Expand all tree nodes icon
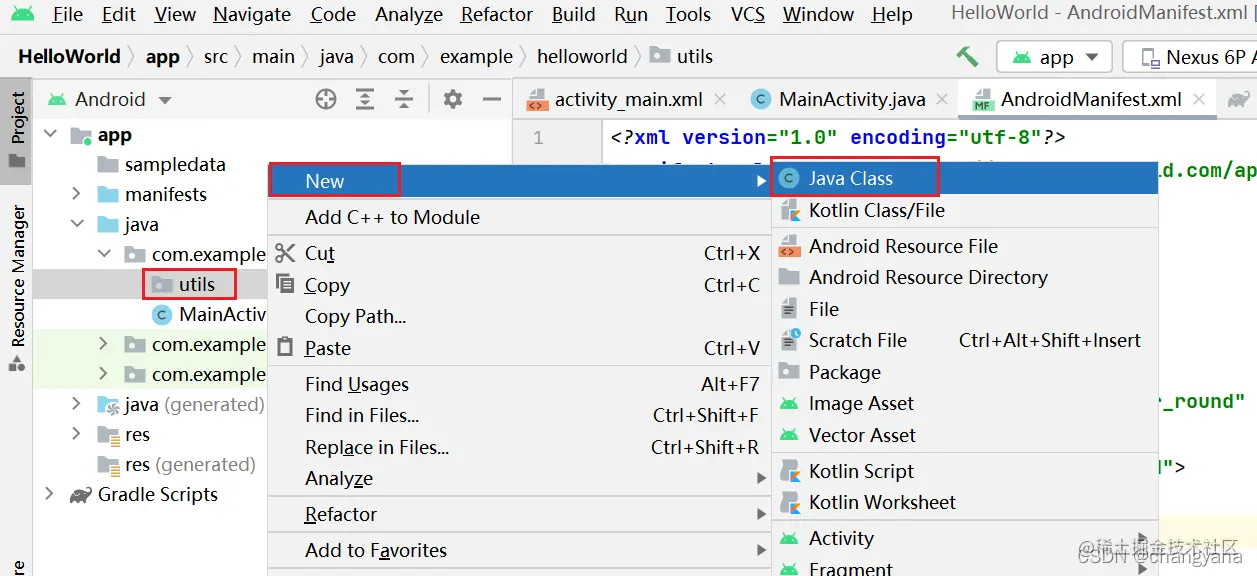Screen dimensions: 1257x576 (365, 99)
